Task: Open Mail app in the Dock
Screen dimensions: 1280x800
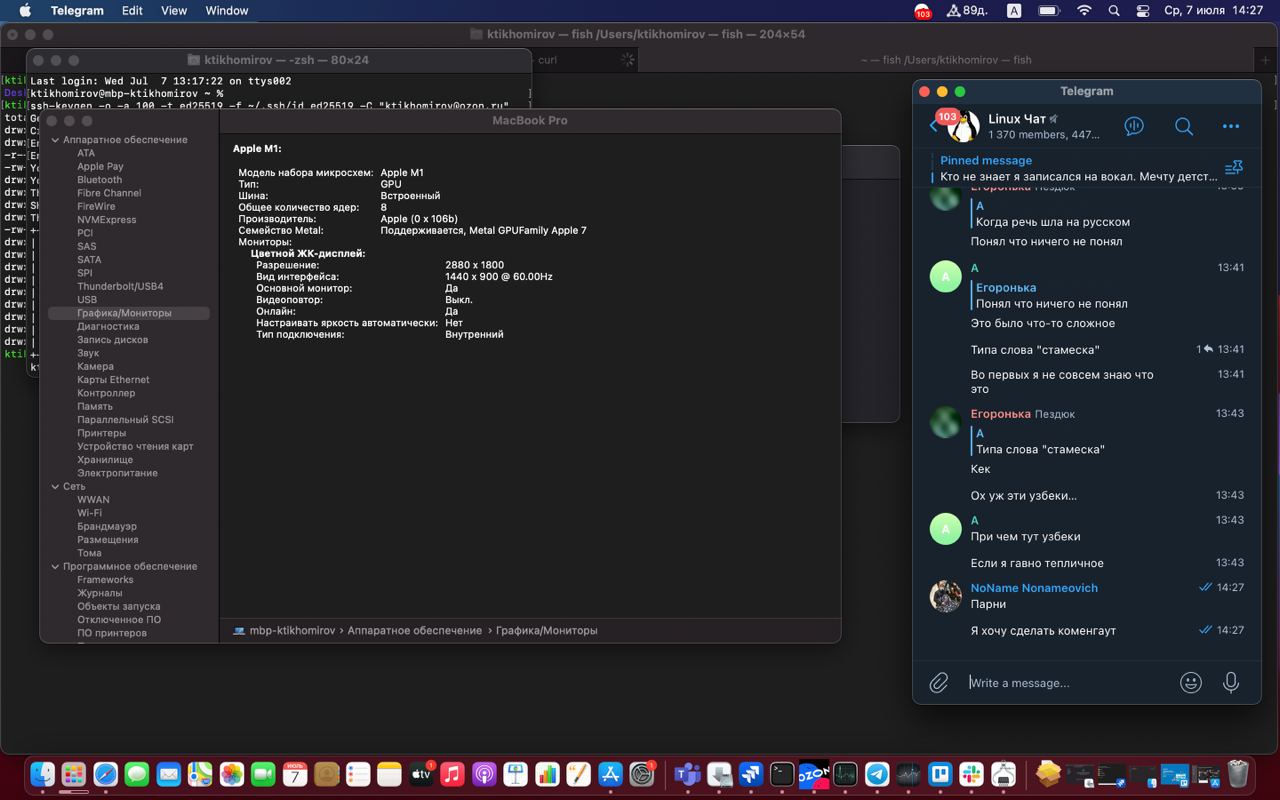Action: 169,774
